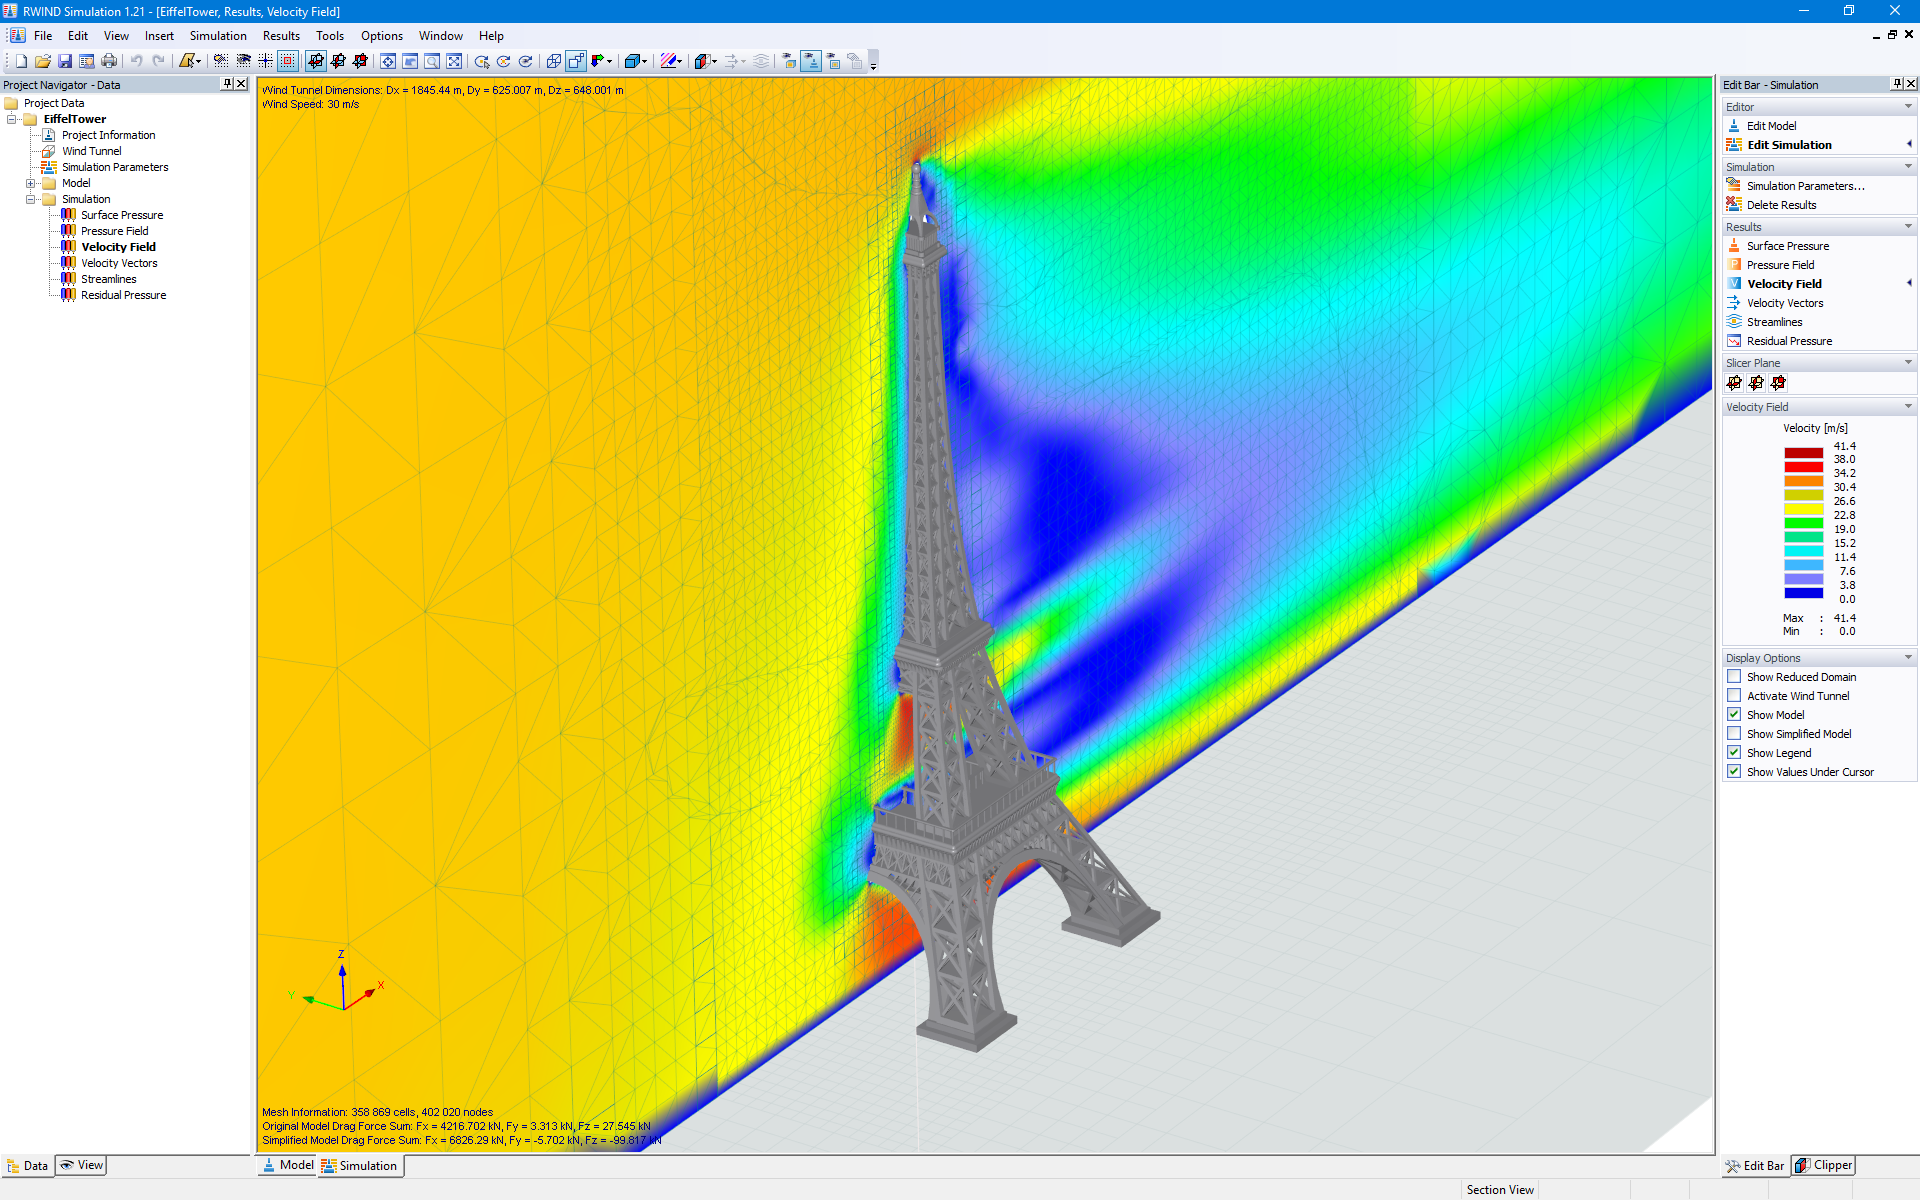Click the zoom all extents toolbar icon
The image size is (1920, 1200).
[x=454, y=61]
